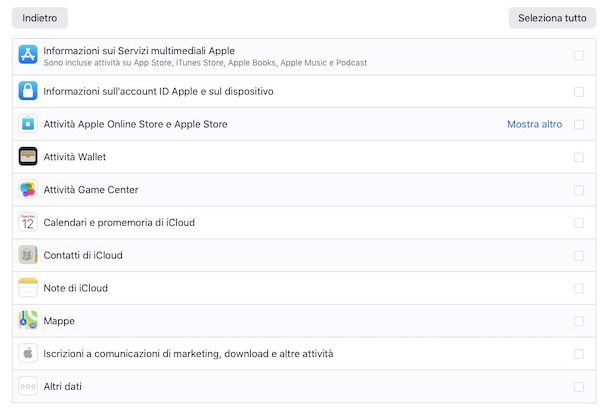Image resolution: width=610 pixels, height=415 pixels.
Task: Click the three-dots Altri dati icon
Action: [x=28, y=386]
